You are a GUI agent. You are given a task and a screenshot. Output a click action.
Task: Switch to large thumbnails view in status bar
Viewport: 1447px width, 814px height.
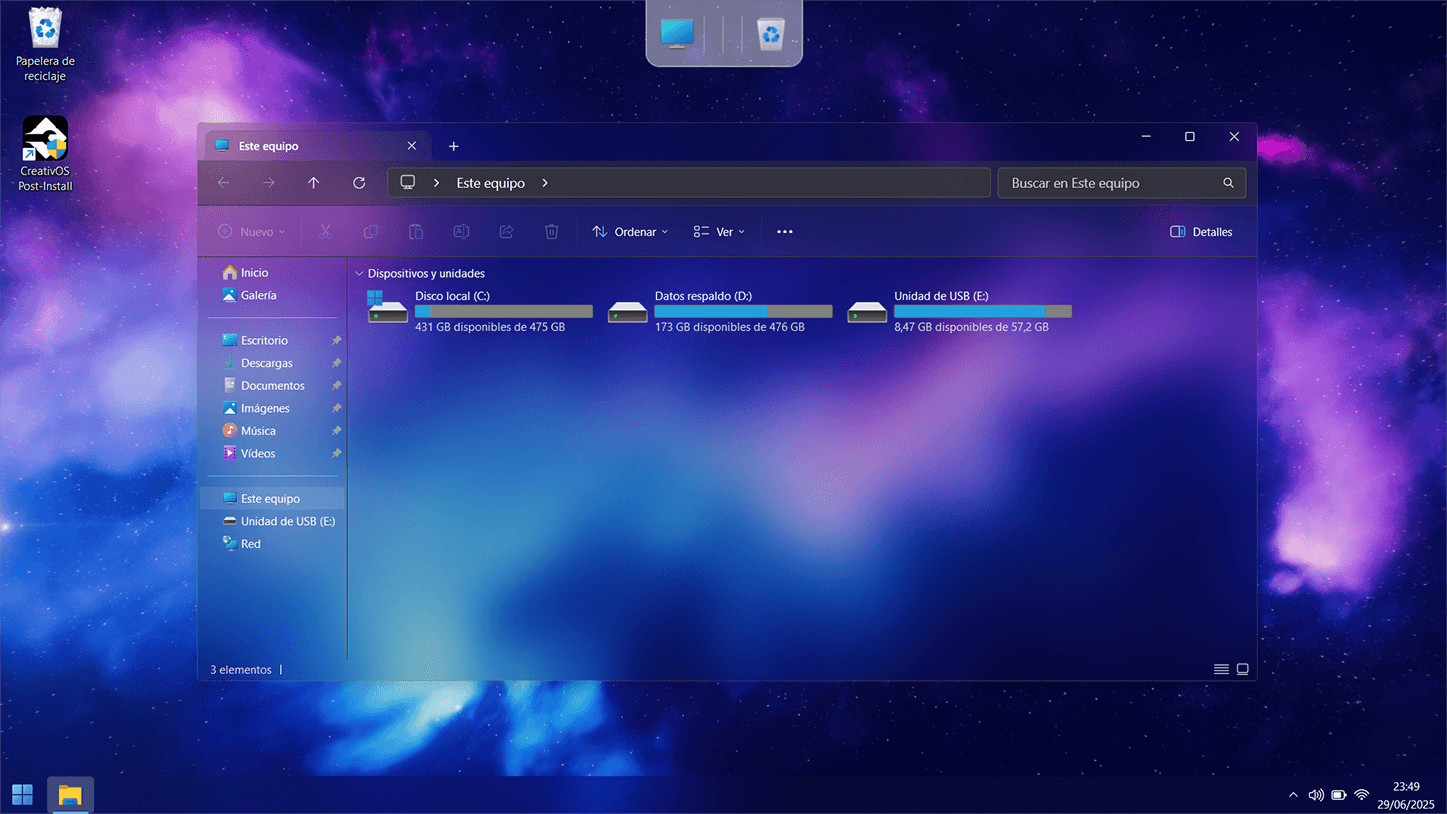tap(1243, 669)
